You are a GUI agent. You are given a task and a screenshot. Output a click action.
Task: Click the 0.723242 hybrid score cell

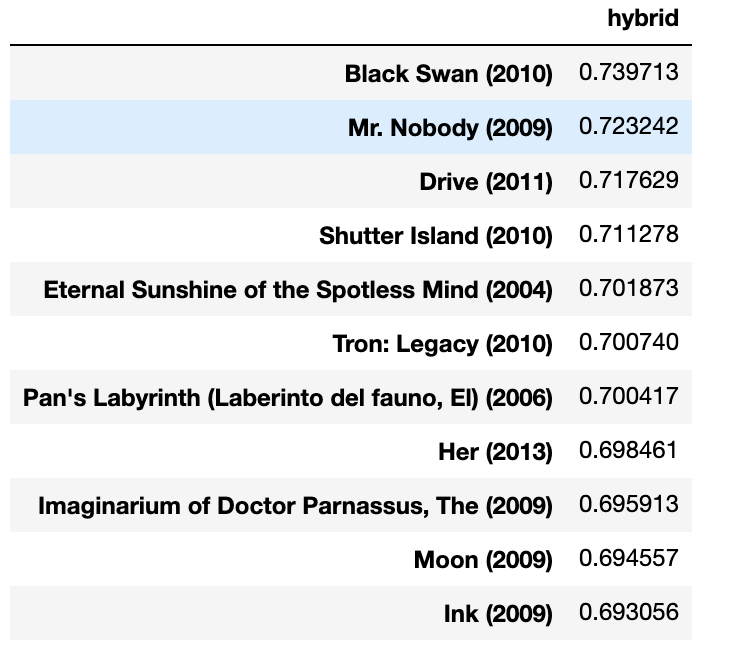(x=628, y=127)
